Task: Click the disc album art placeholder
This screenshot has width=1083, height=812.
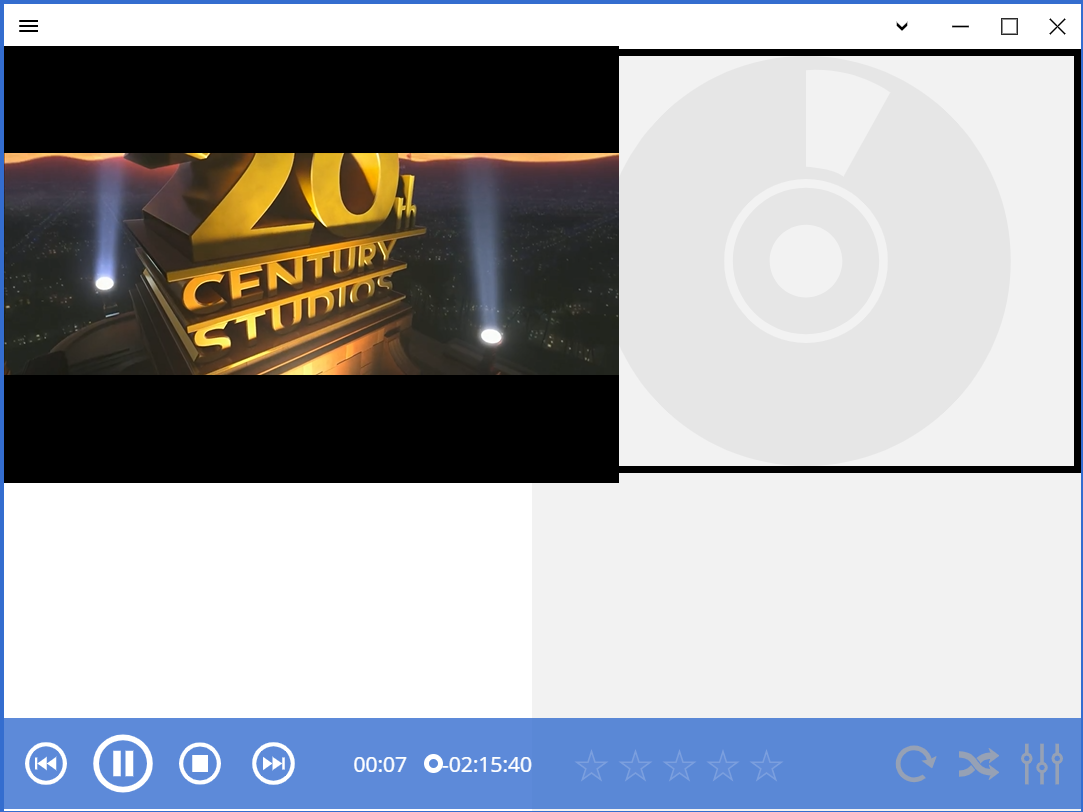Action: click(845, 260)
